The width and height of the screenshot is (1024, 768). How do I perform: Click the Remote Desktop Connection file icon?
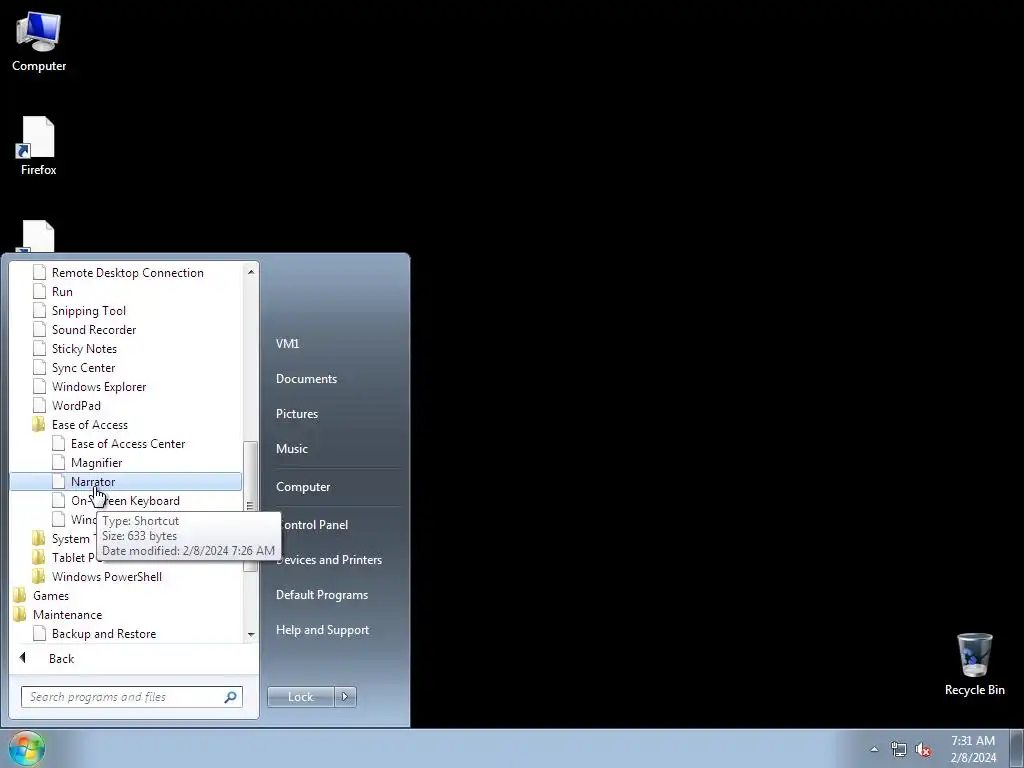39,272
